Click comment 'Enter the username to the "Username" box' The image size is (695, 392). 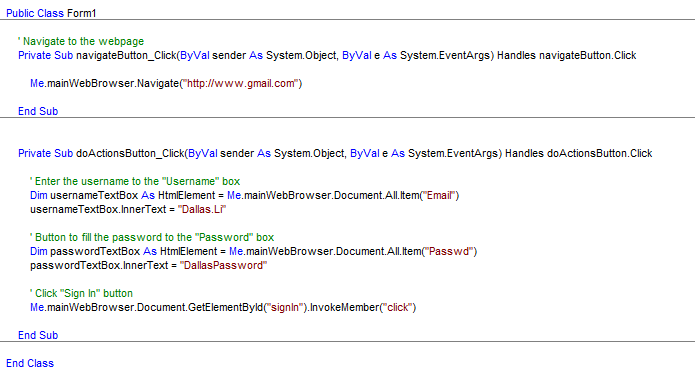[135, 181]
